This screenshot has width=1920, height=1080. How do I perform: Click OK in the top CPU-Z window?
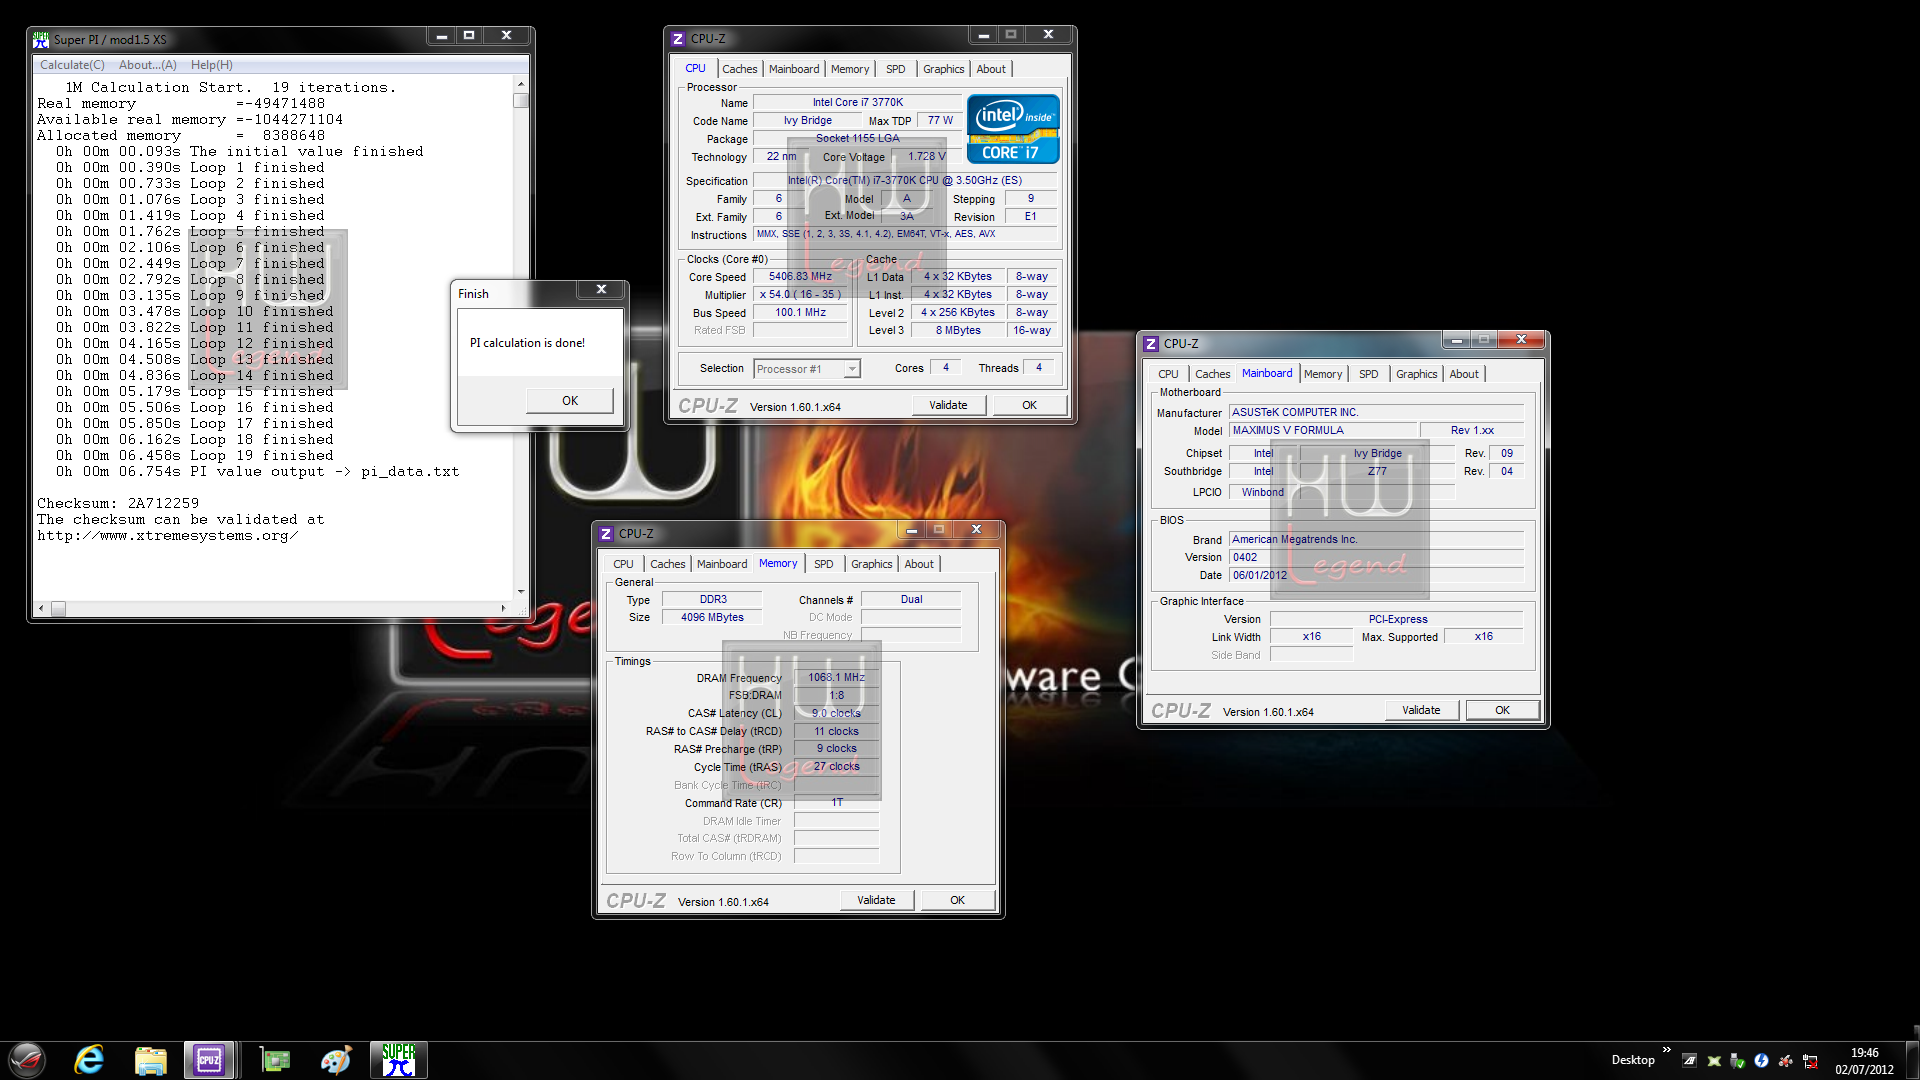tap(1029, 405)
